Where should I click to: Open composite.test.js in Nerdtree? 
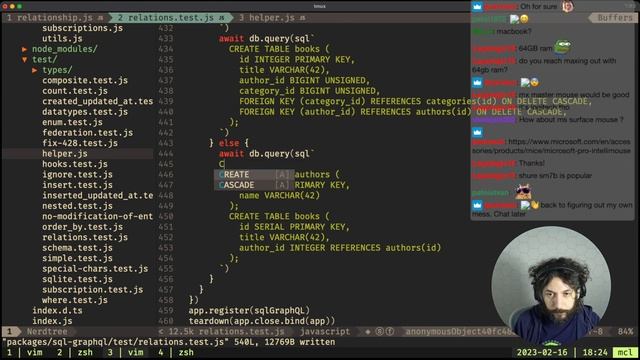[85, 80]
